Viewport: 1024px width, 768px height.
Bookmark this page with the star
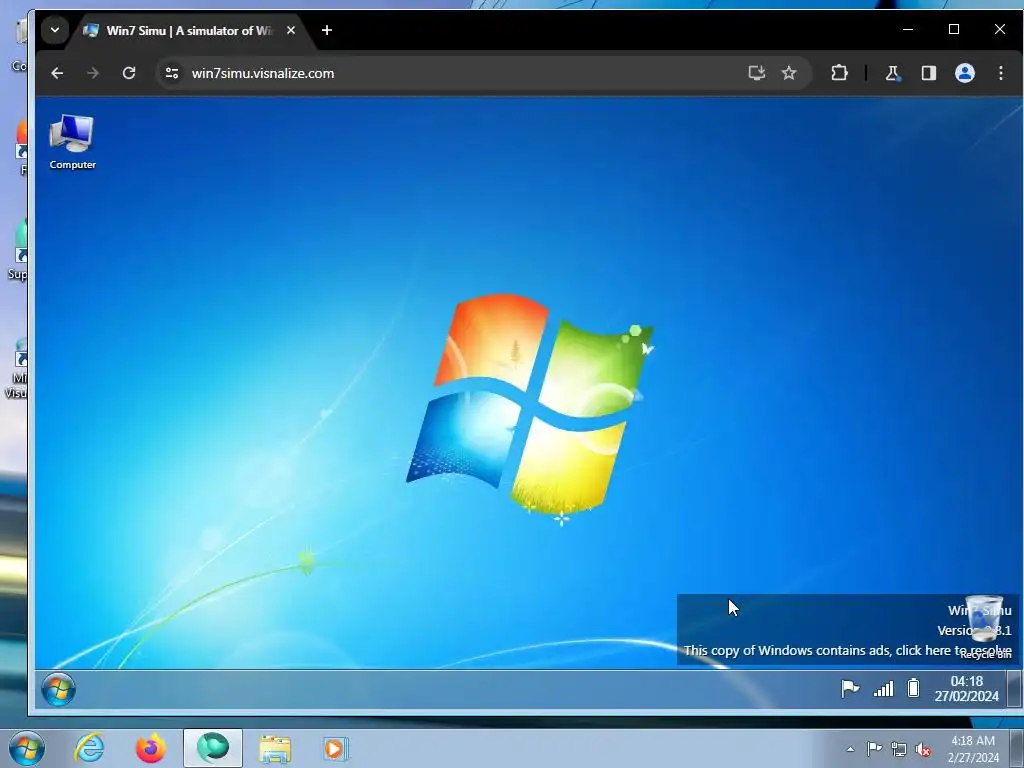coord(789,73)
